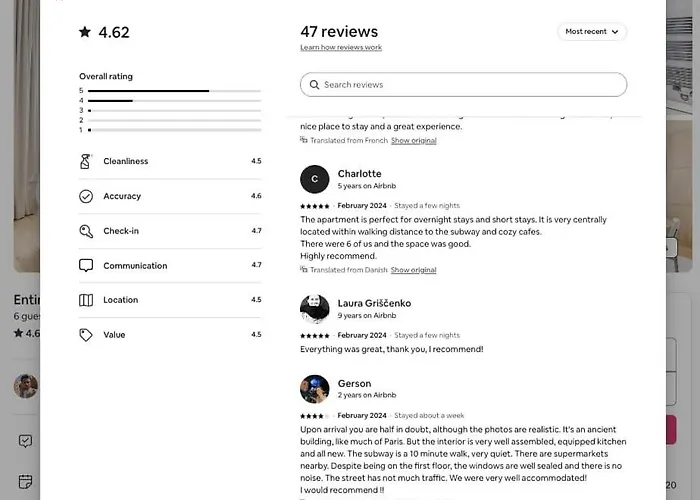Open Gerson's profile photo
The image size is (700, 500).
tap(314, 389)
